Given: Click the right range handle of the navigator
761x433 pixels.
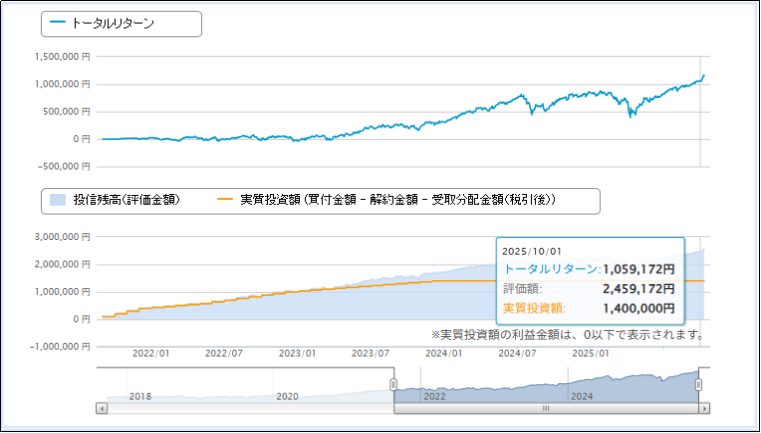Looking at the screenshot, I should pos(700,385).
